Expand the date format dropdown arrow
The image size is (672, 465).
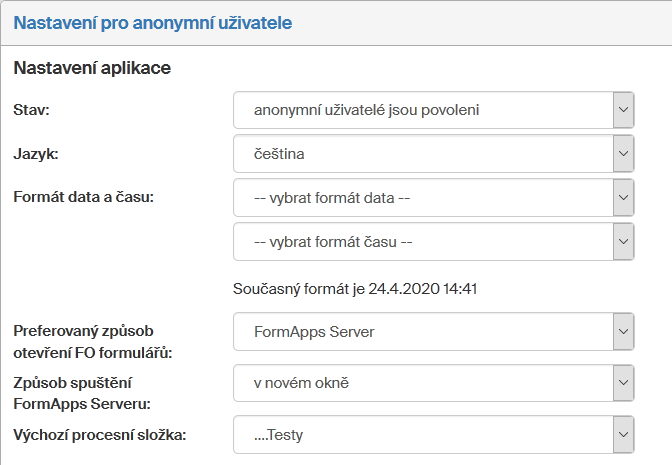point(623,197)
